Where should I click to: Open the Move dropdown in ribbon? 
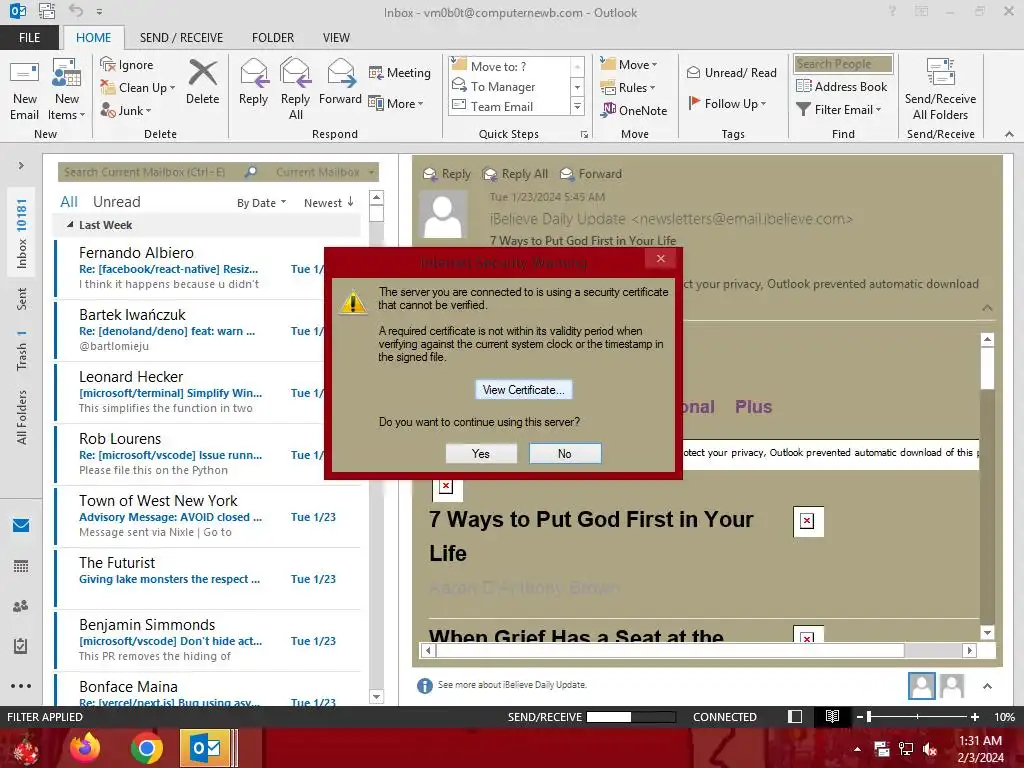coord(628,65)
